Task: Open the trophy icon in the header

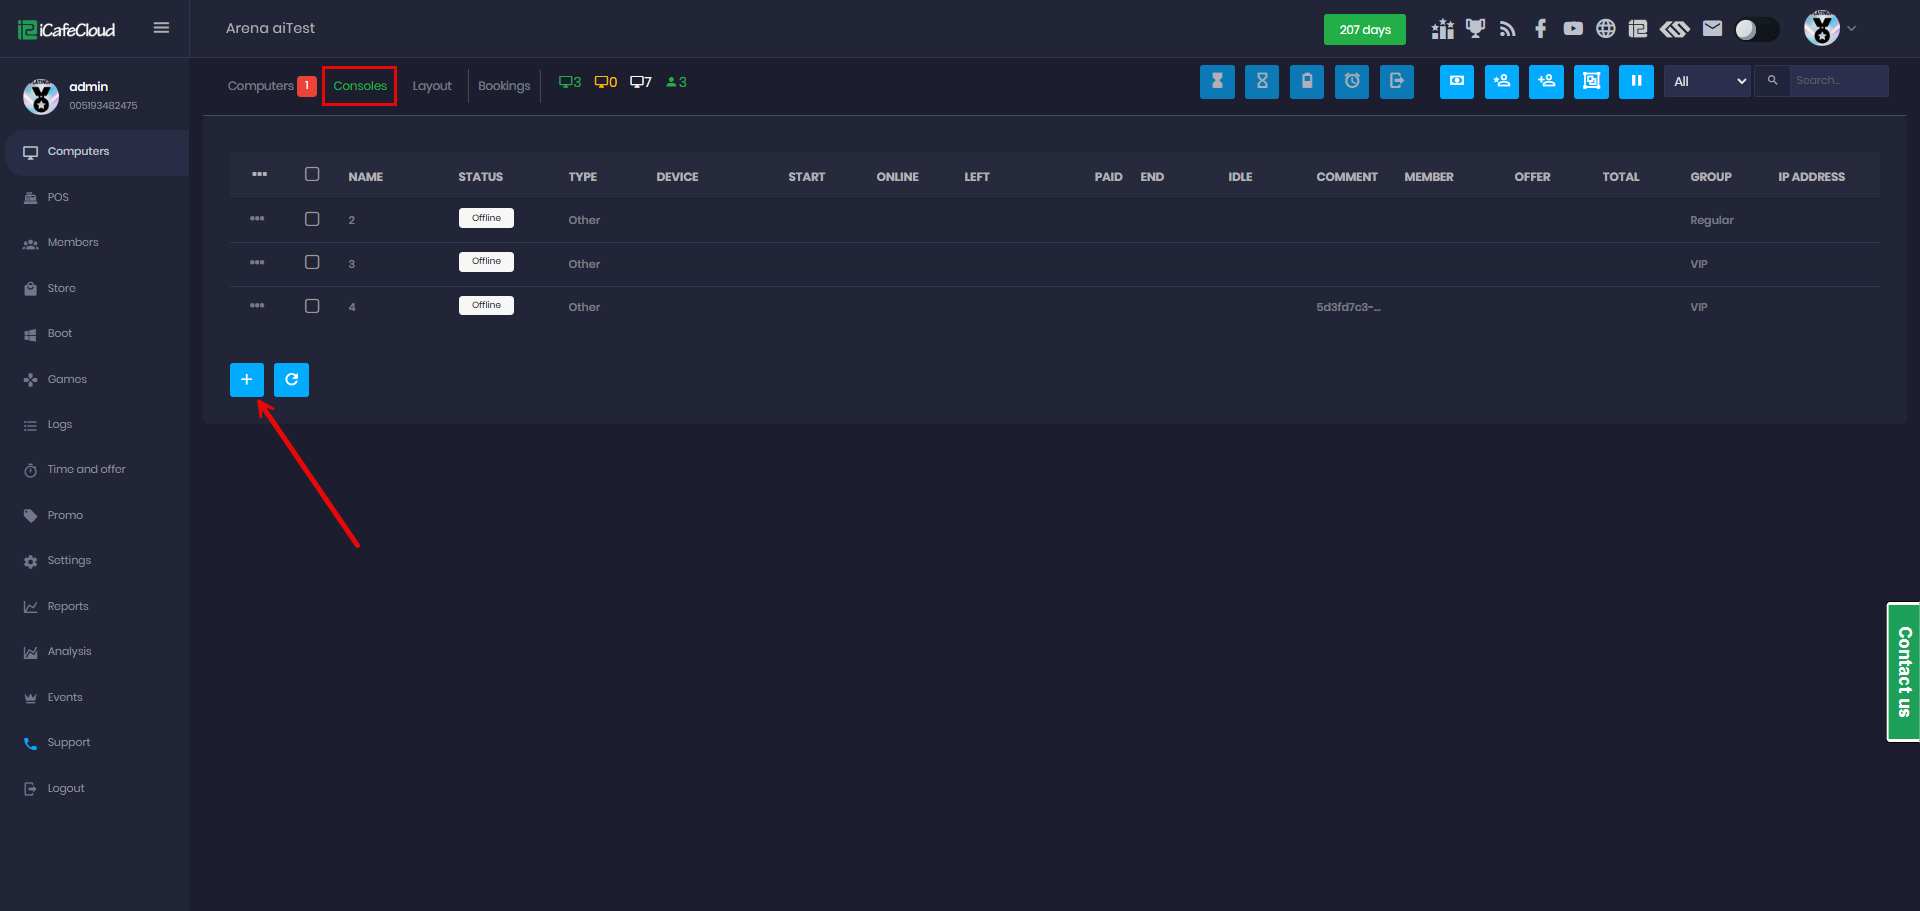Action: point(1475,29)
